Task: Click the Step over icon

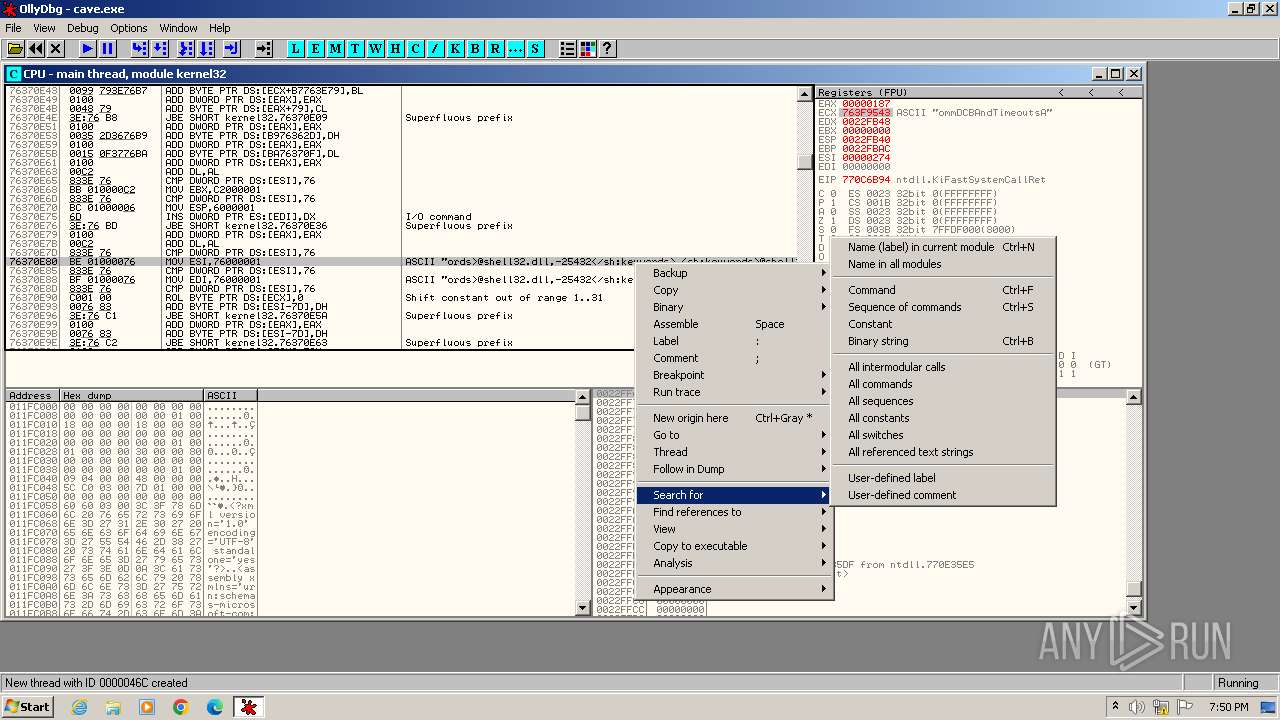Action: tap(160, 48)
